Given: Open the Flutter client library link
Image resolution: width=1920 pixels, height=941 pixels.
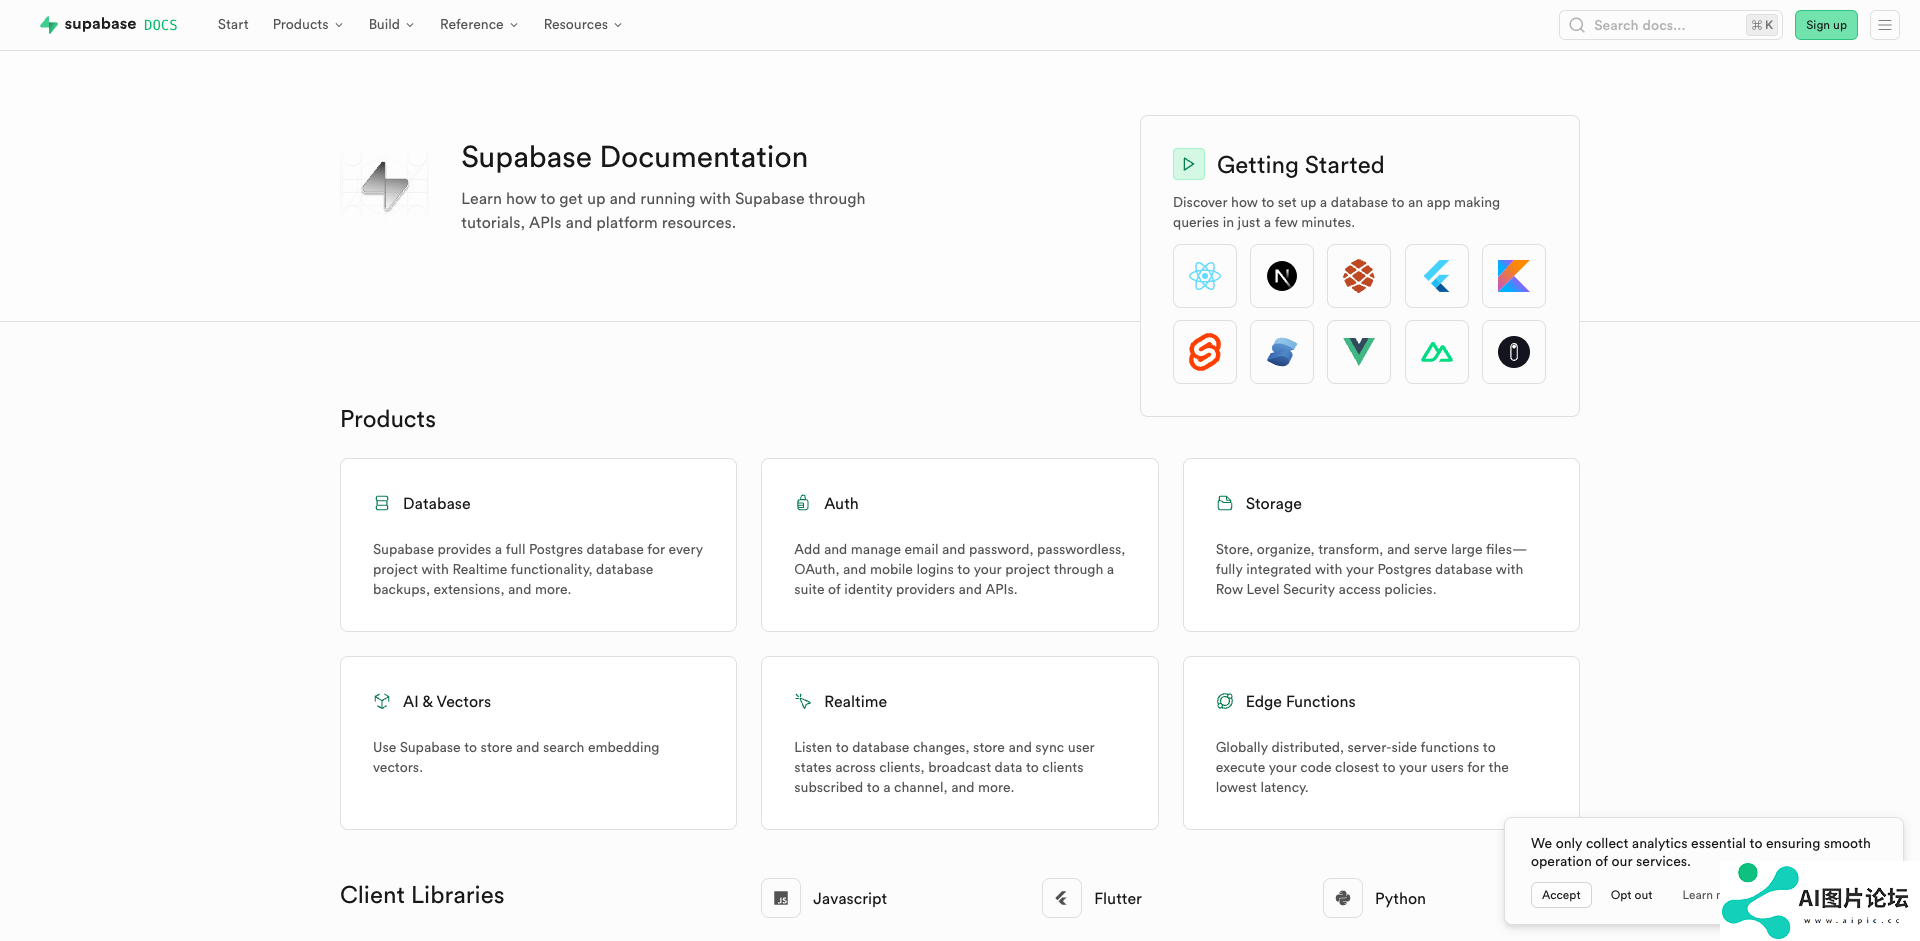Looking at the screenshot, I should tap(1118, 899).
